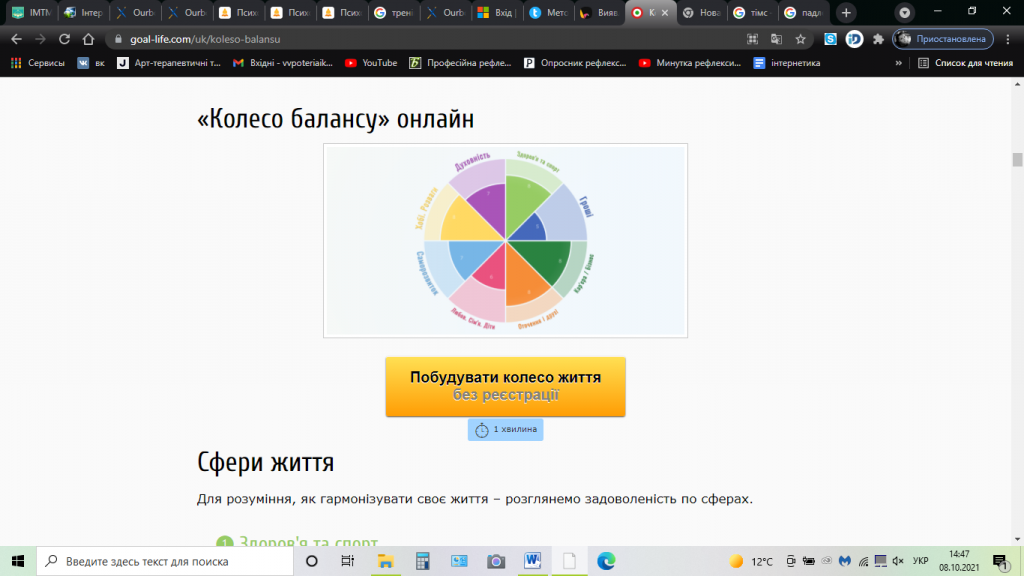Click the Побудувати колесо життя button
The image size is (1024, 576).
click(505, 386)
